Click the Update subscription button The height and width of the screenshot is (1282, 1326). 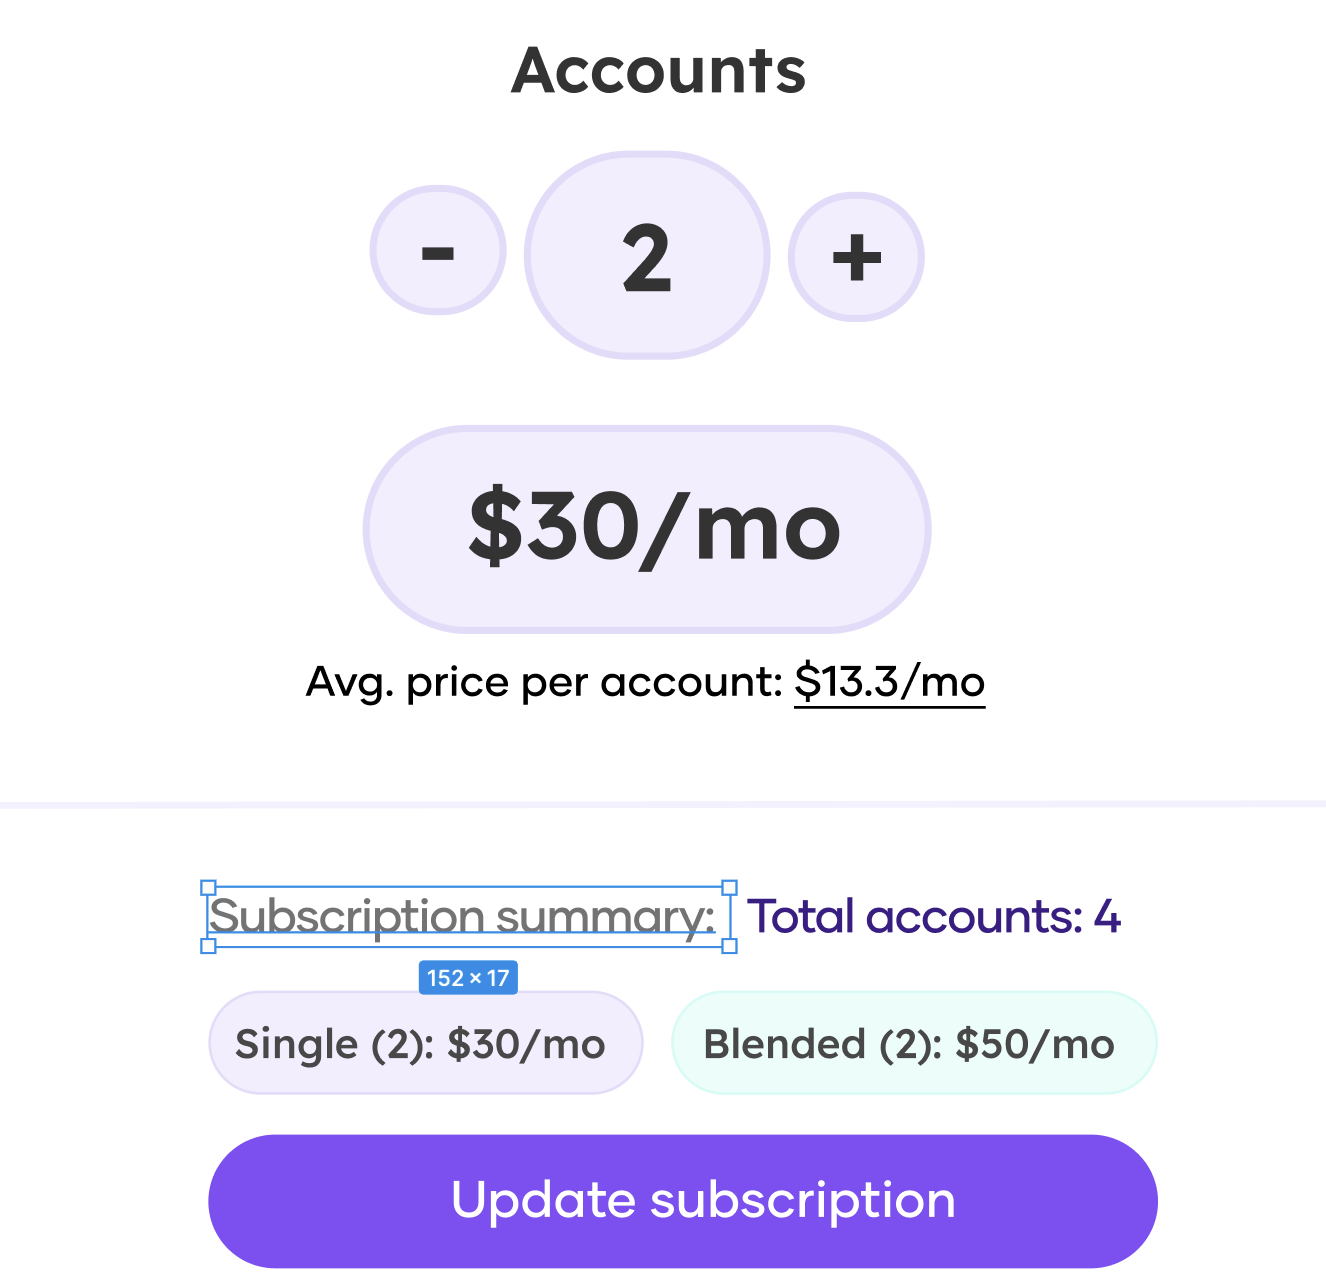683,1201
